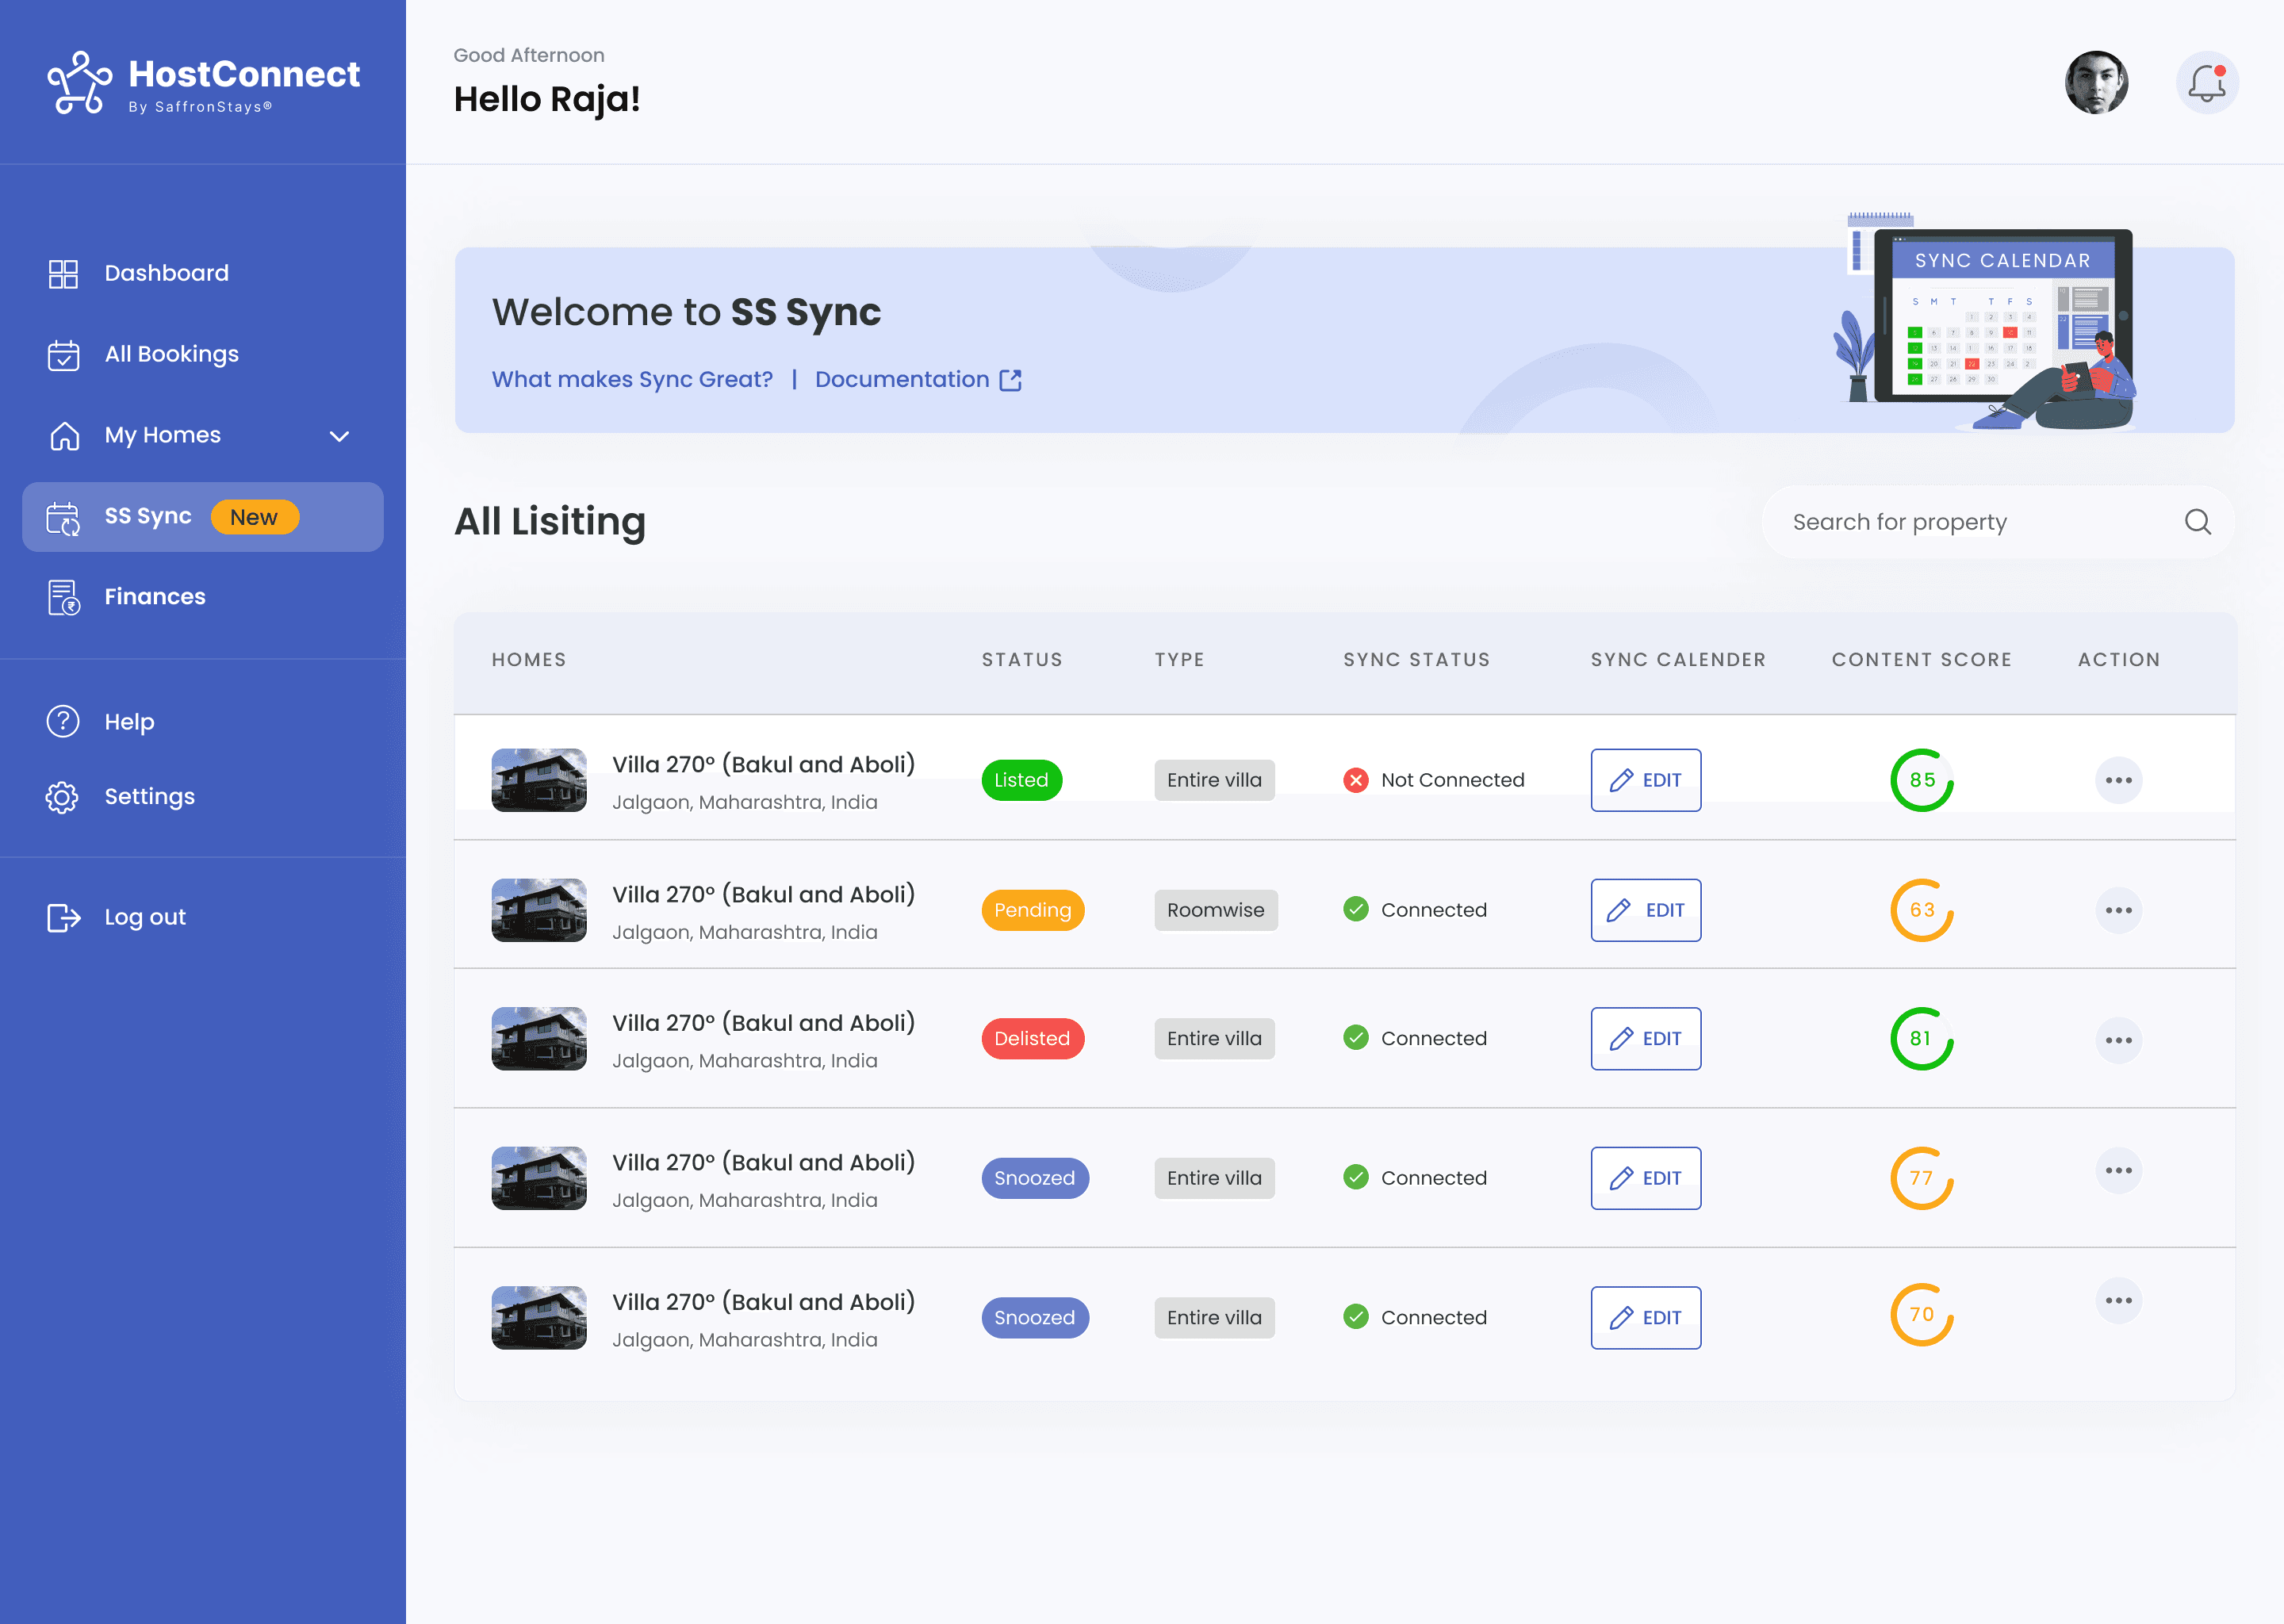2284x1624 pixels.
Task: Open What makes Sync Great link
Action: [632, 380]
